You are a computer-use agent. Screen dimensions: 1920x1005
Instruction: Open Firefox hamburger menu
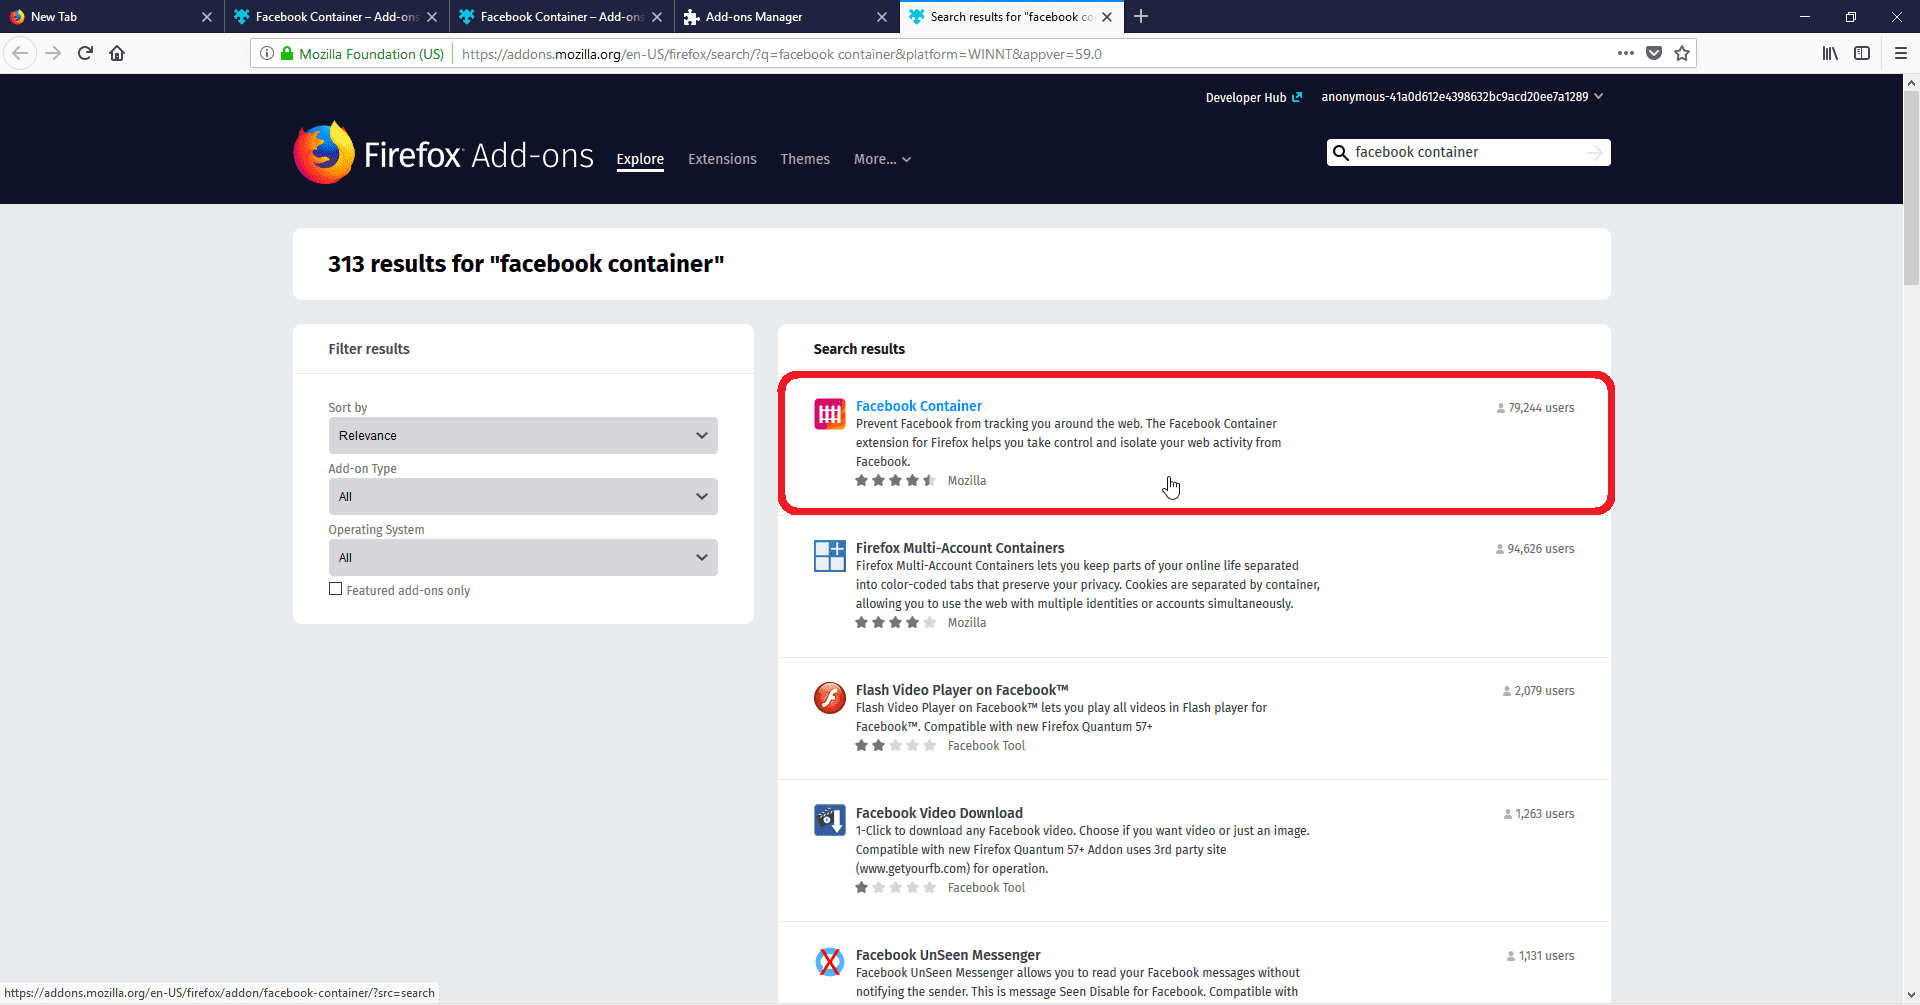click(1901, 53)
